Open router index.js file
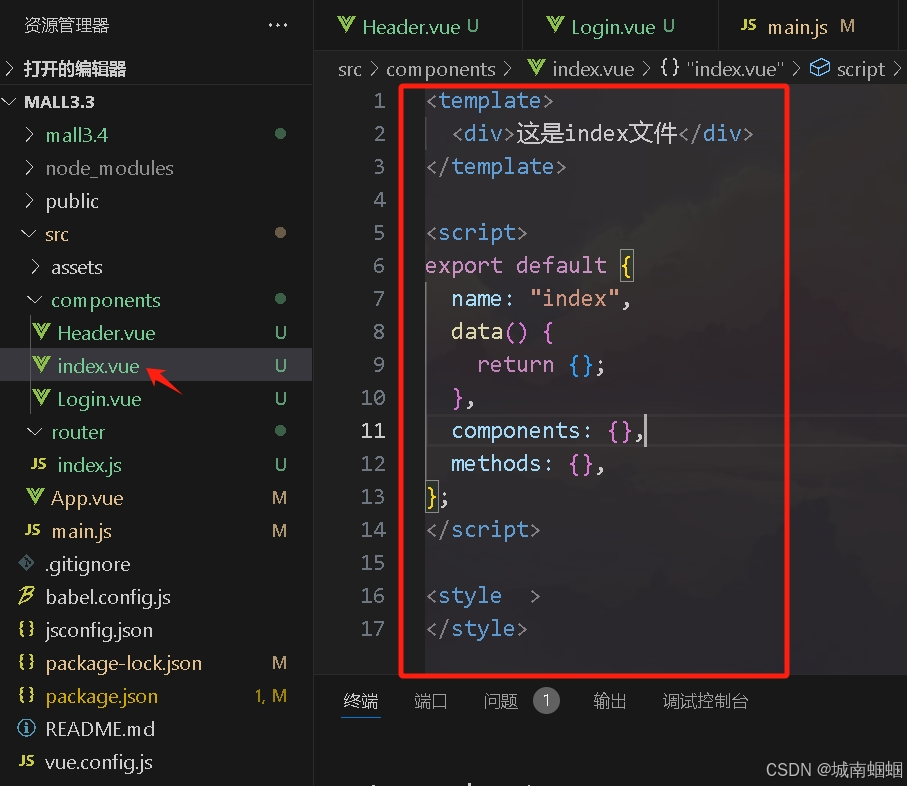The height and width of the screenshot is (786, 907). [156, 464]
